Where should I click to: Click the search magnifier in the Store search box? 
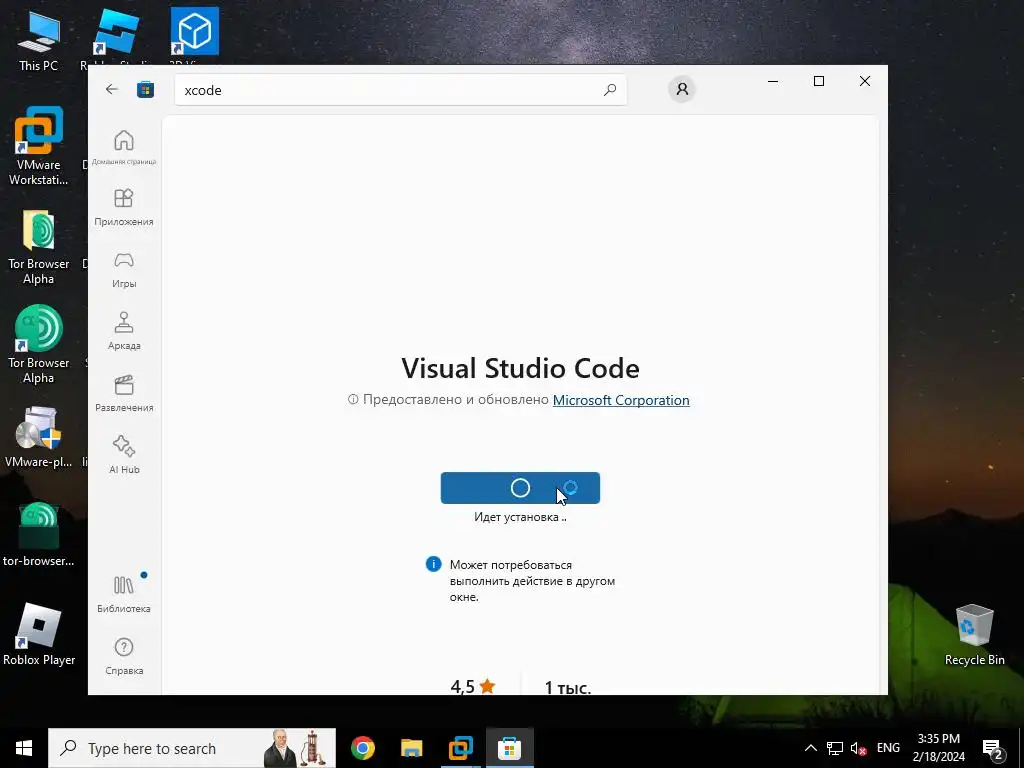[610, 89]
